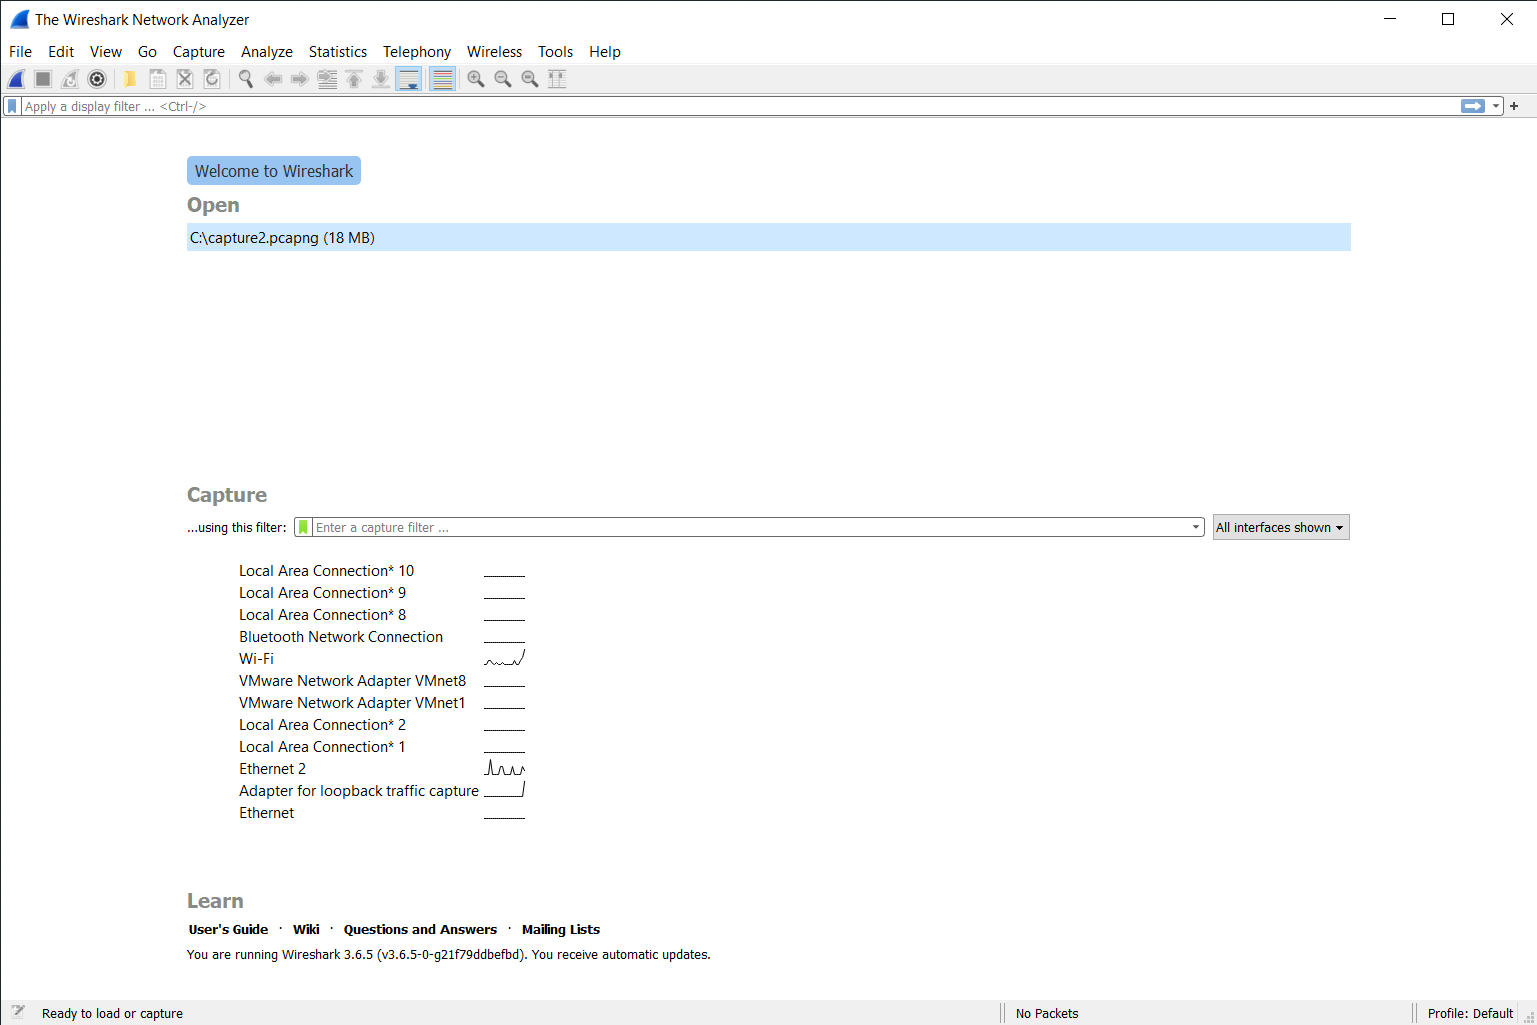This screenshot has height=1025, width=1537.
Task: Click the reload capture file icon
Action: click(212, 79)
